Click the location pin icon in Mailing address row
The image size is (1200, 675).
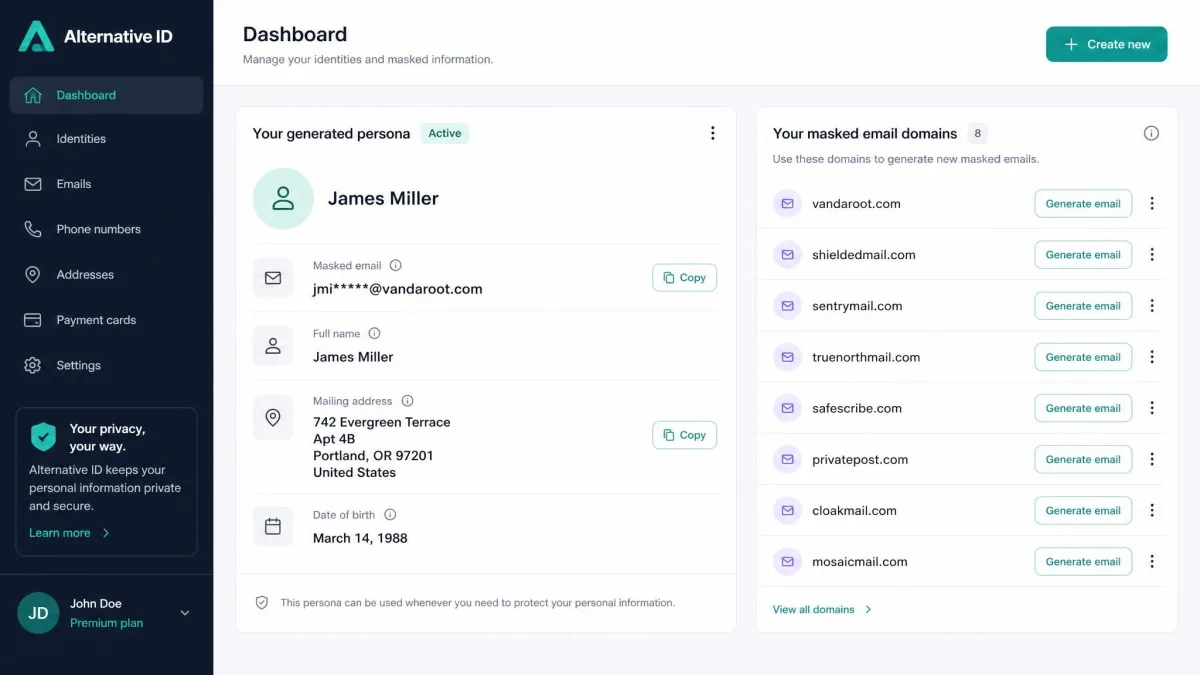click(273, 417)
